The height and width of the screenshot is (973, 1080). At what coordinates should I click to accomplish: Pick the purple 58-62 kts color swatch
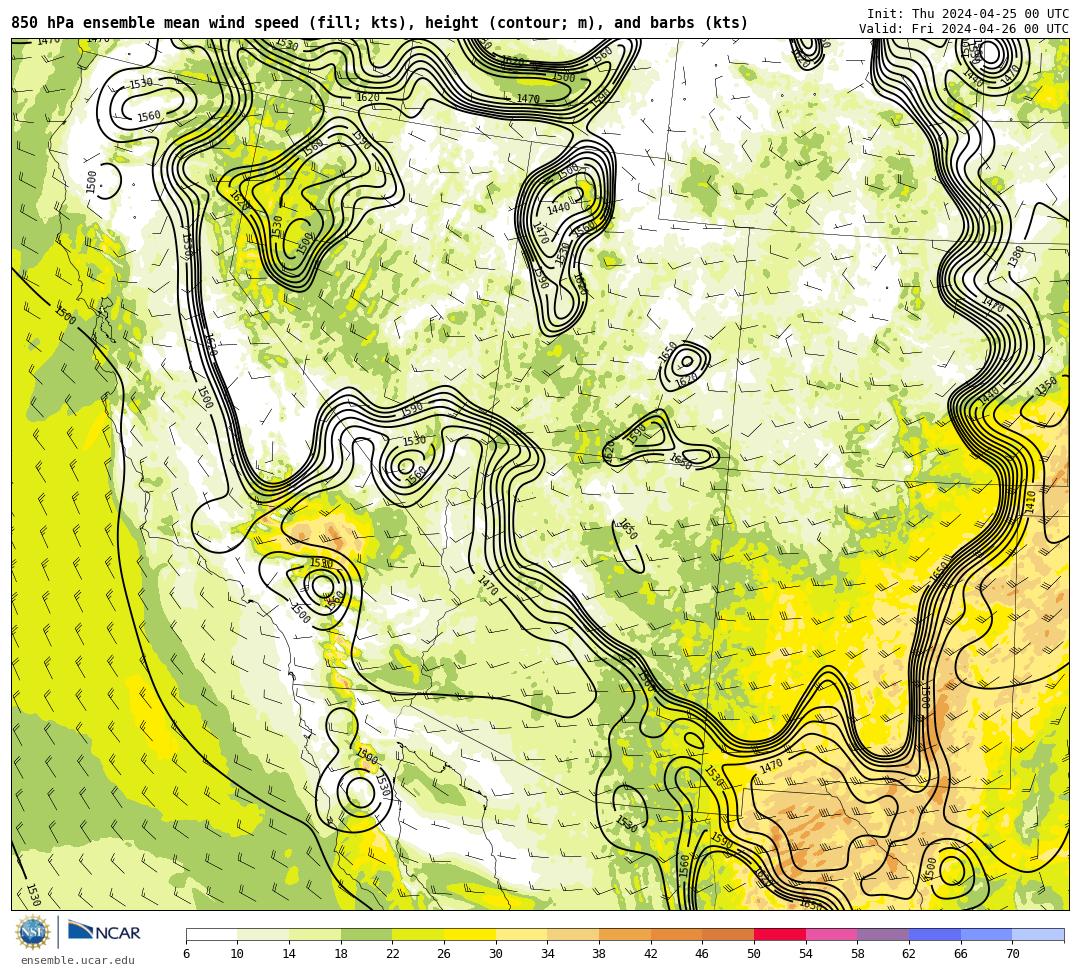pyautogui.click(x=883, y=934)
